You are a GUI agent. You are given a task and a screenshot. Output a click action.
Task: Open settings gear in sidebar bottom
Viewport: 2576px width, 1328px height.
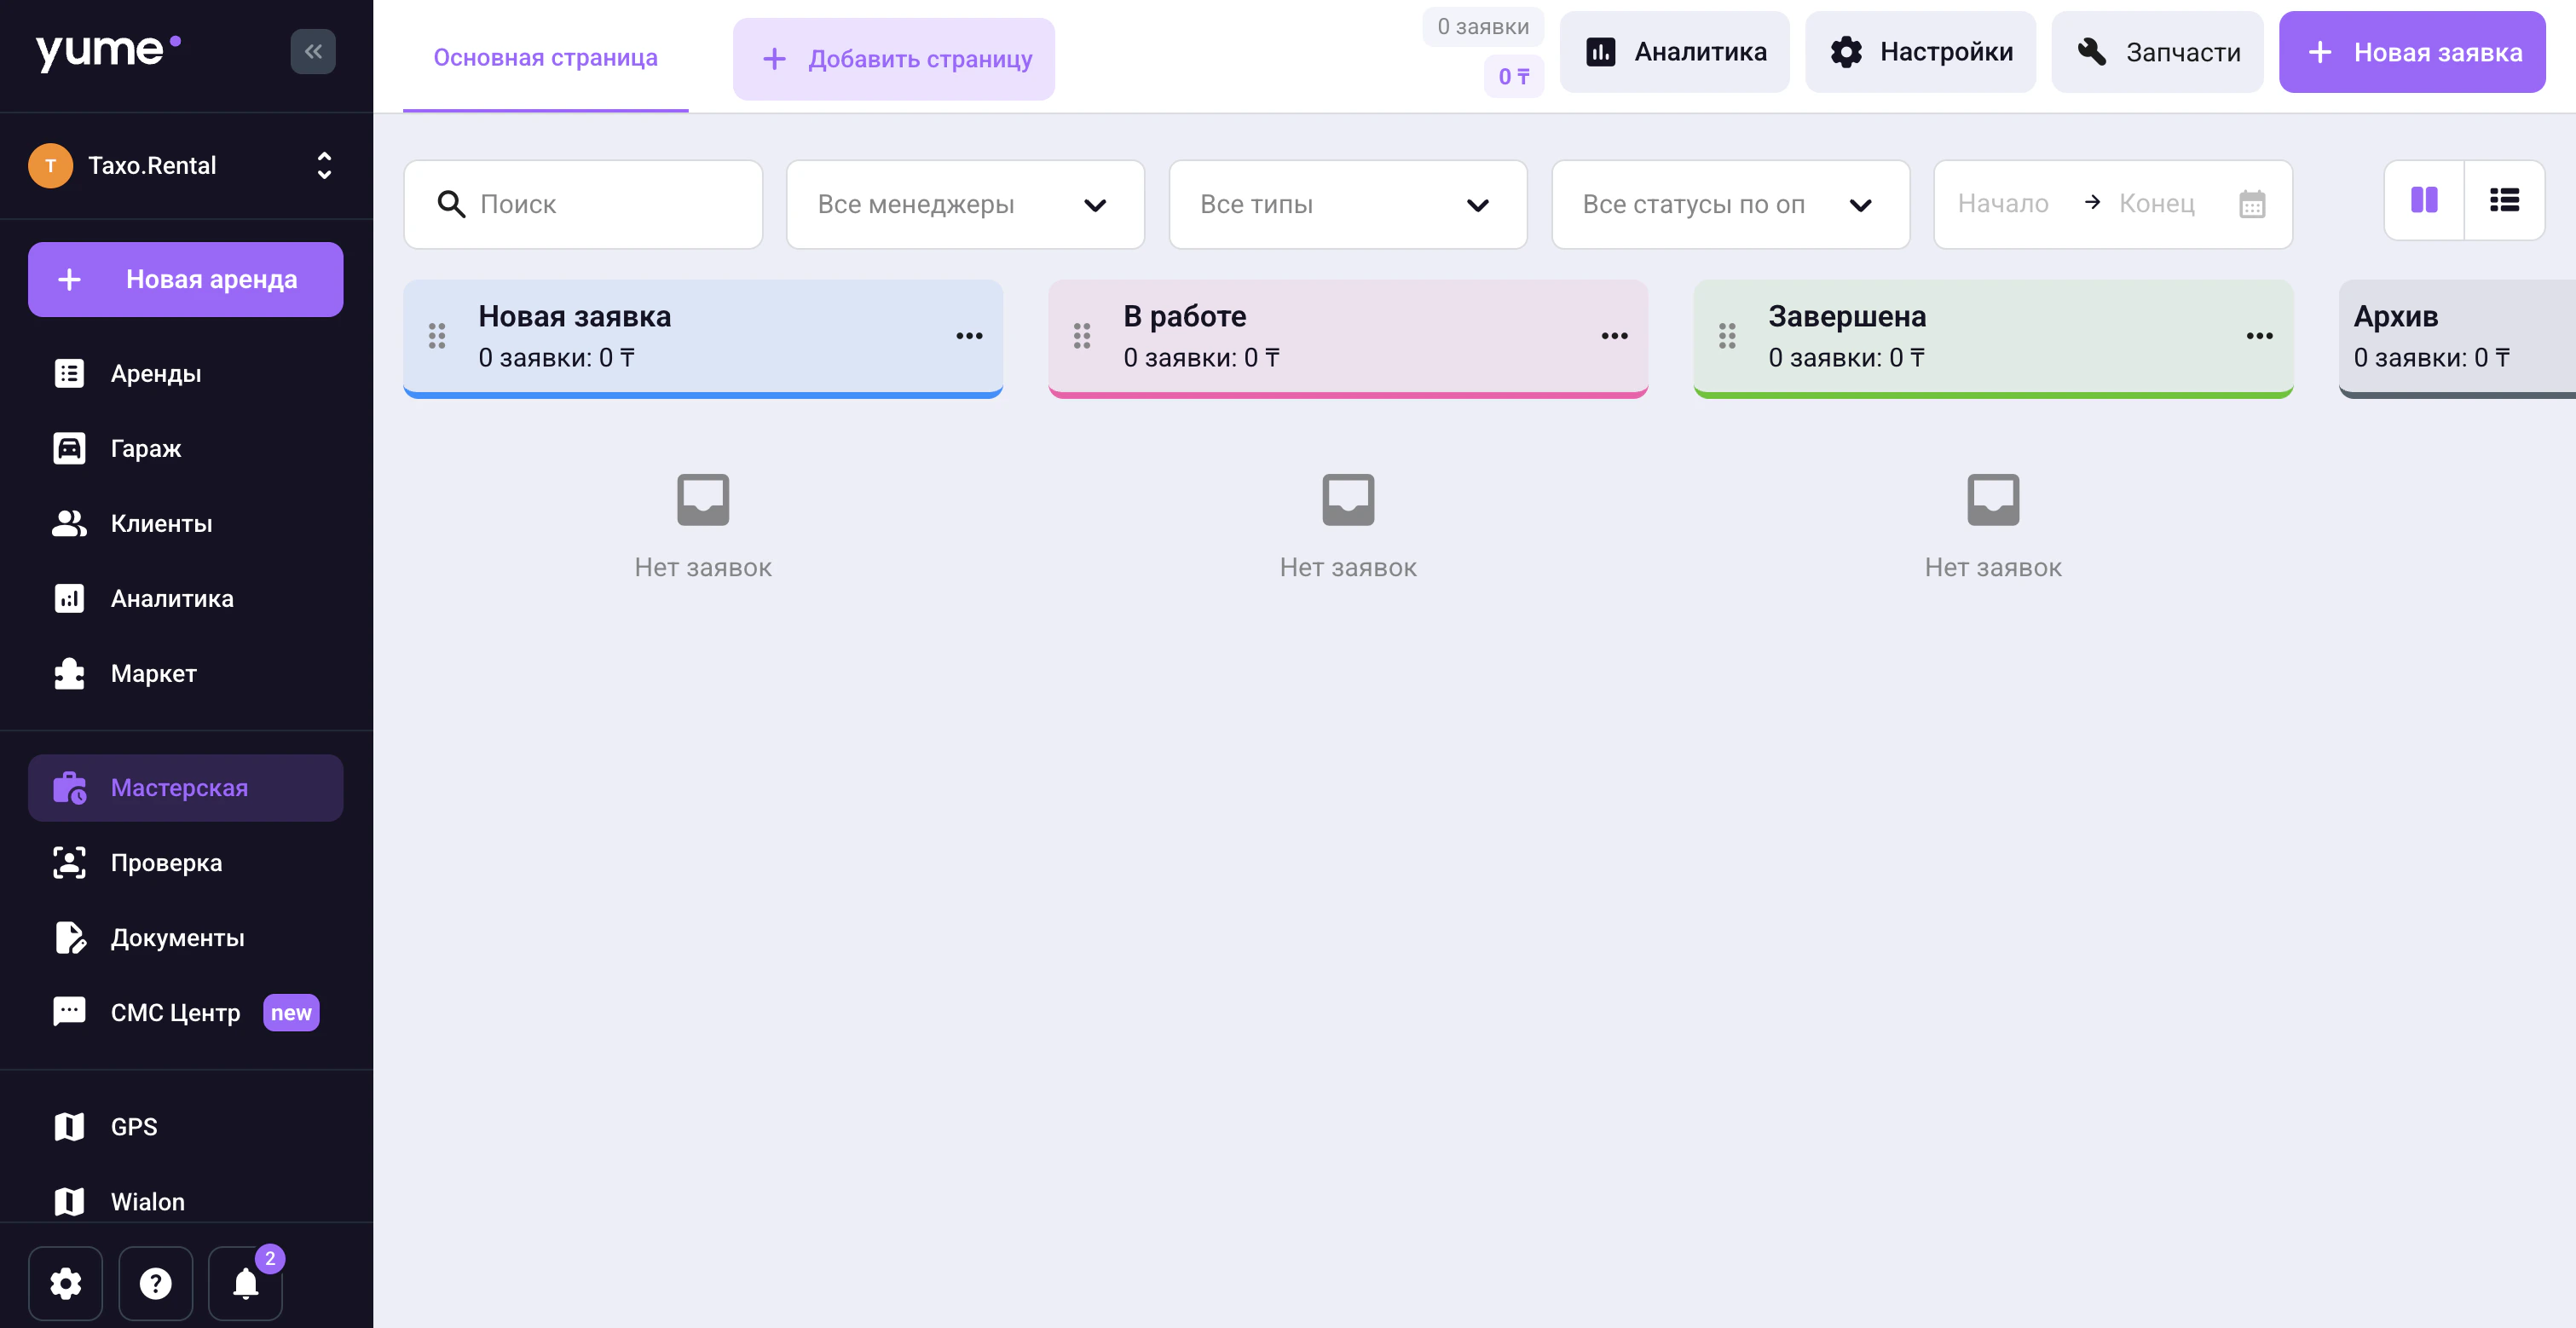click(x=65, y=1283)
